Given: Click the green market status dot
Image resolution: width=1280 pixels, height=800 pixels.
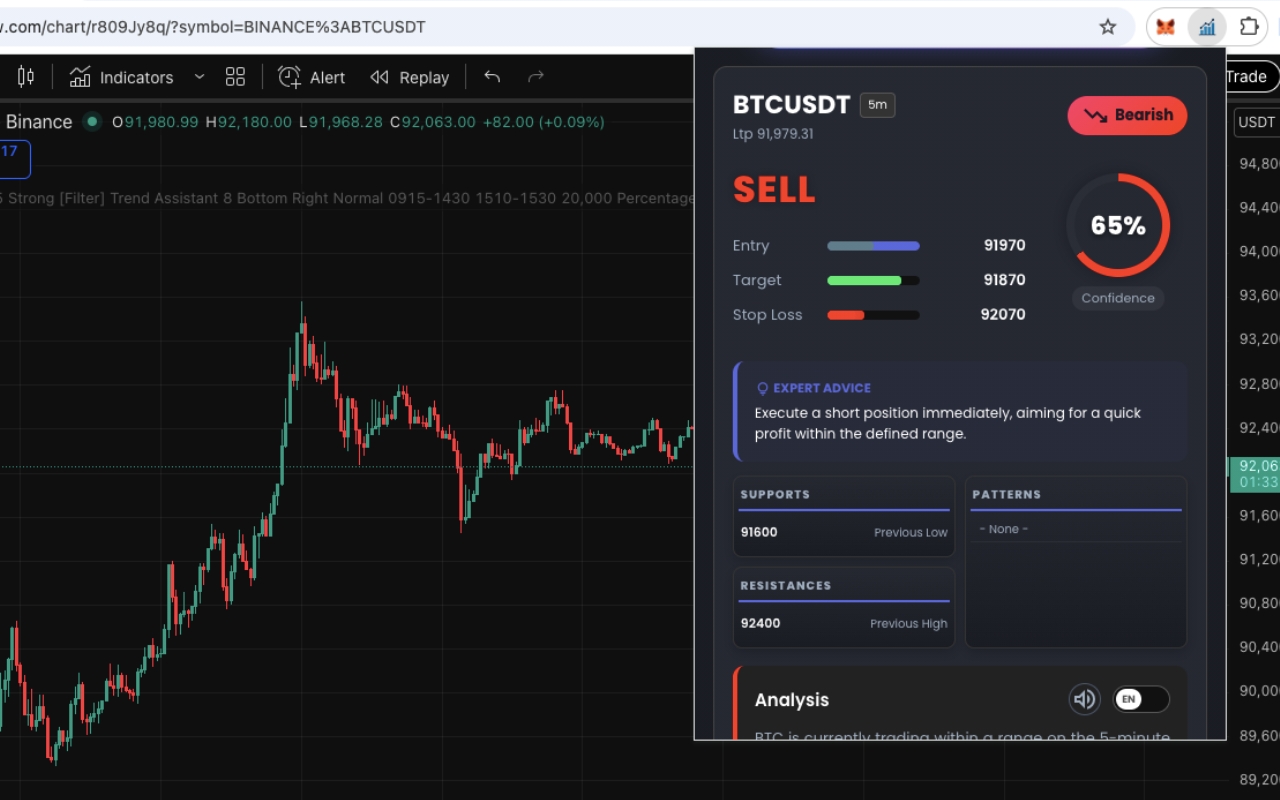Looking at the screenshot, I should (x=92, y=122).
